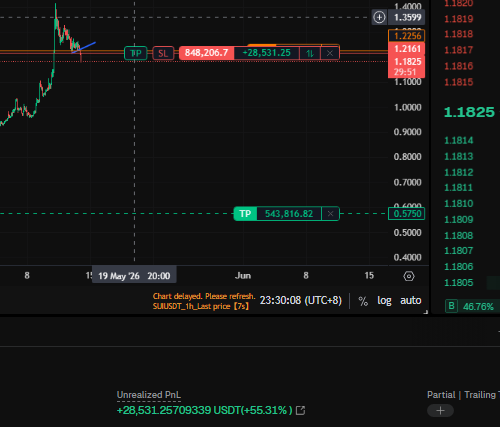Click the reverse position arrows icon
This screenshot has height=427, width=500.
[x=310, y=53]
